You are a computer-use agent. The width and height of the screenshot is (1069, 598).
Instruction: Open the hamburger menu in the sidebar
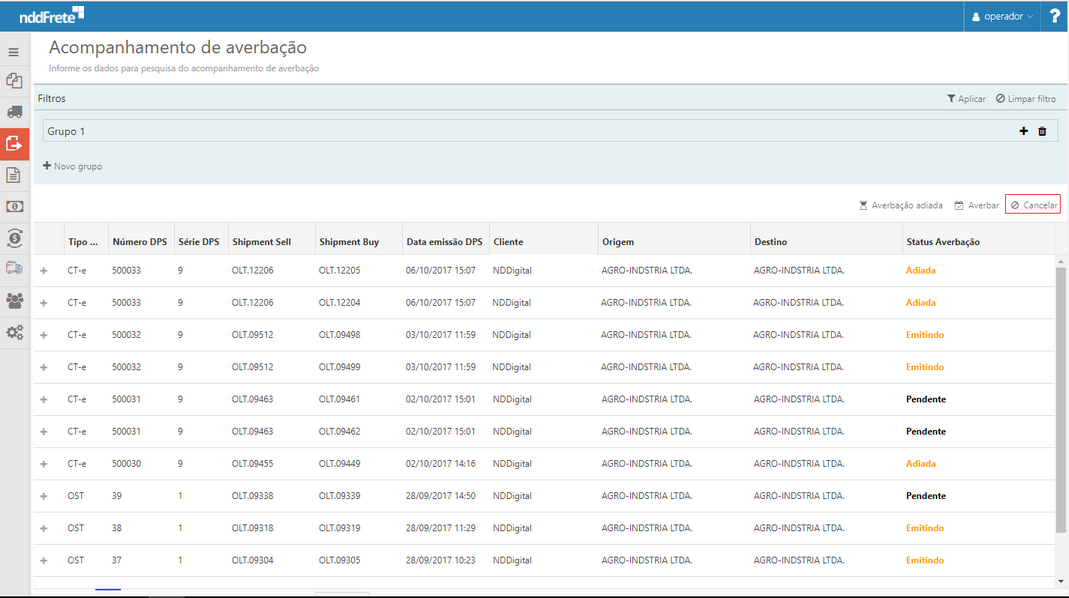pyautogui.click(x=14, y=52)
